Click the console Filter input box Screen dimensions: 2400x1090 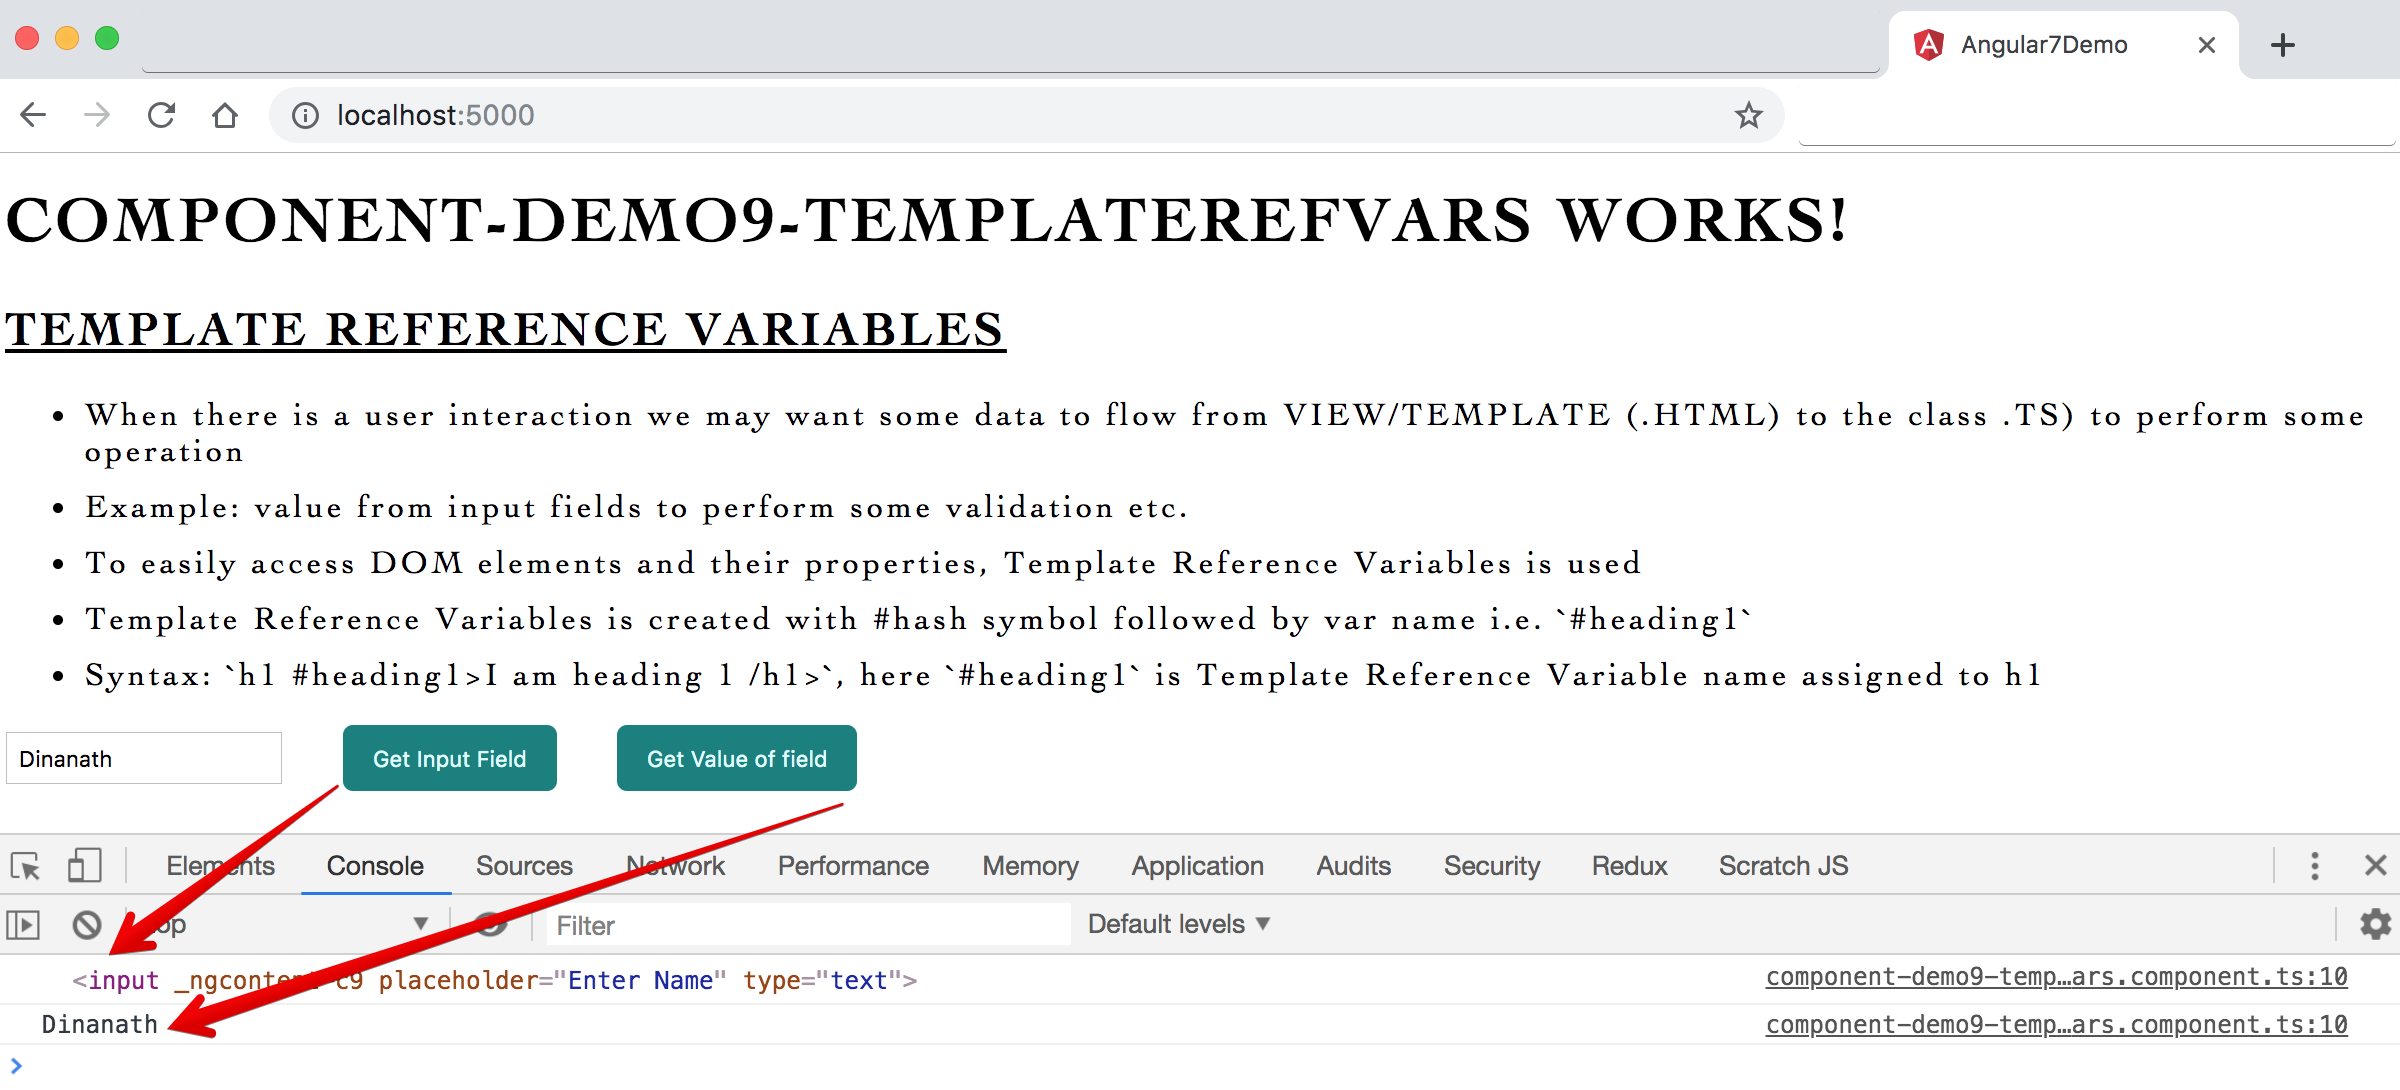pyautogui.click(x=808, y=925)
